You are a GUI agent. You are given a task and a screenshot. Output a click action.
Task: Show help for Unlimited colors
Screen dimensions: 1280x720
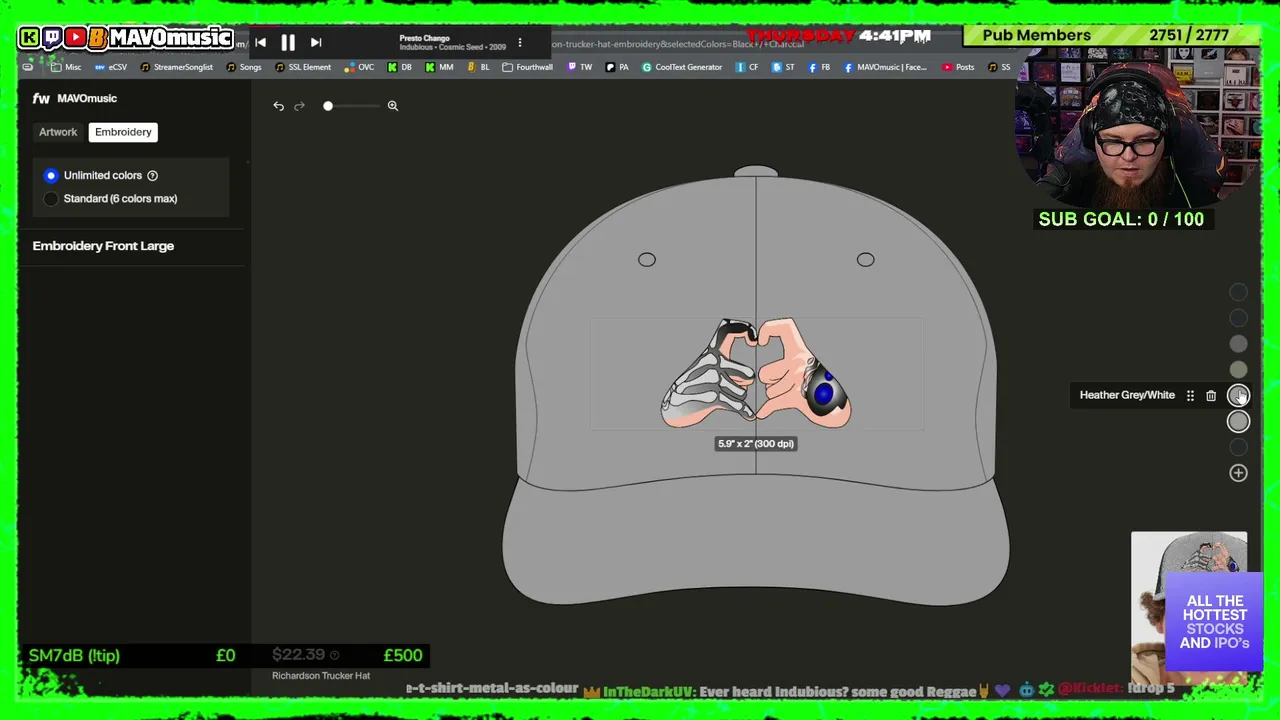[153, 176]
